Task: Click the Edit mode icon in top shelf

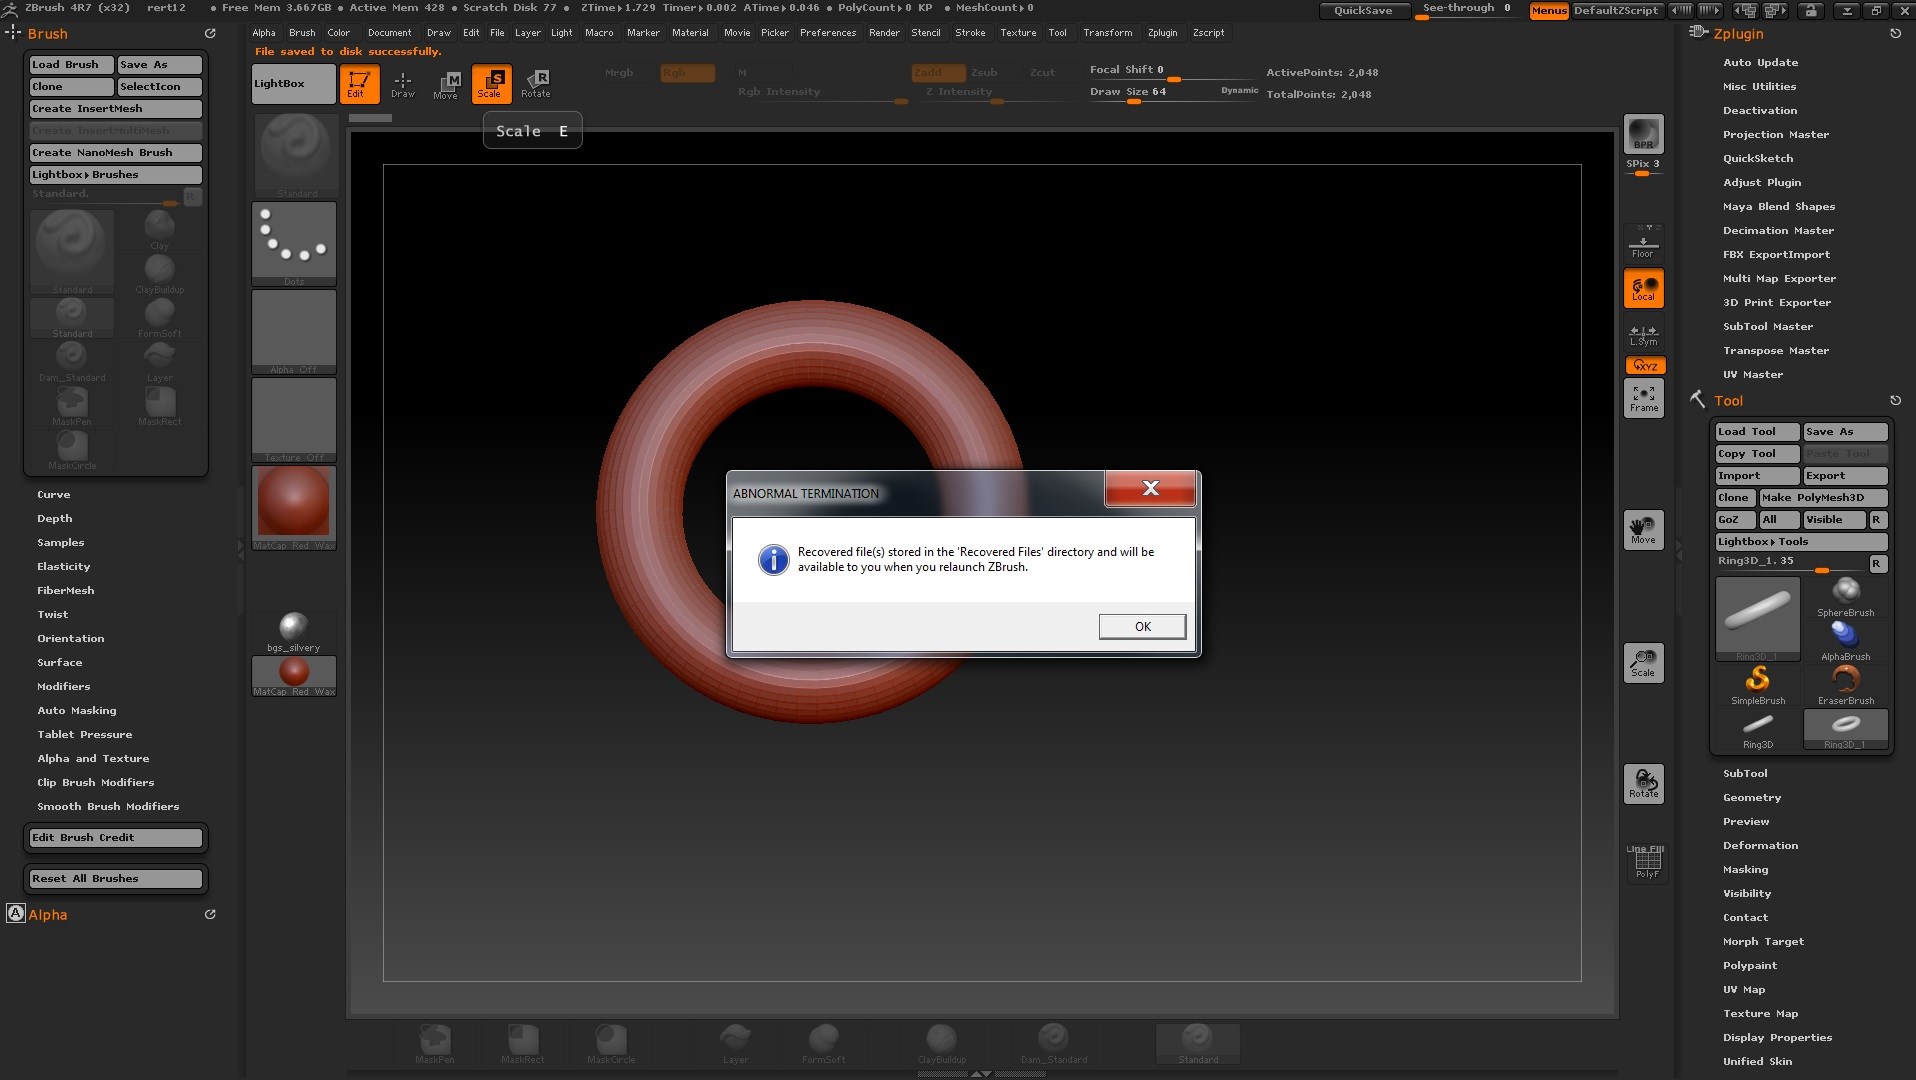Action: (359, 84)
